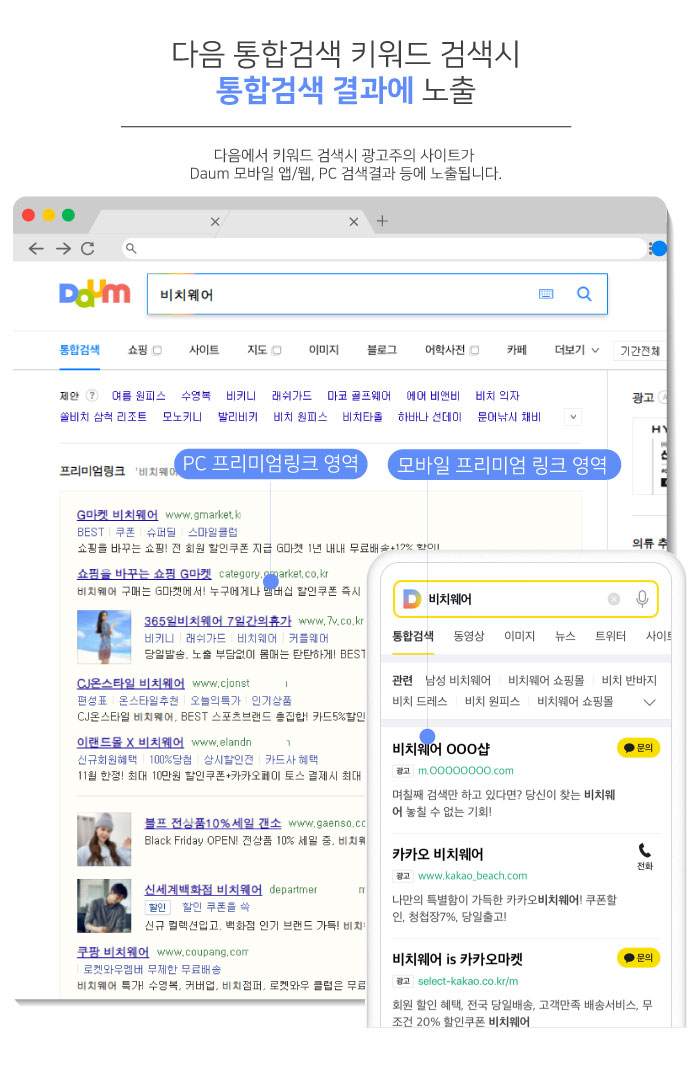Click the 365일비치웨어 ad thumbnail
This screenshot has height=1080, width=700.
point(104,637)
